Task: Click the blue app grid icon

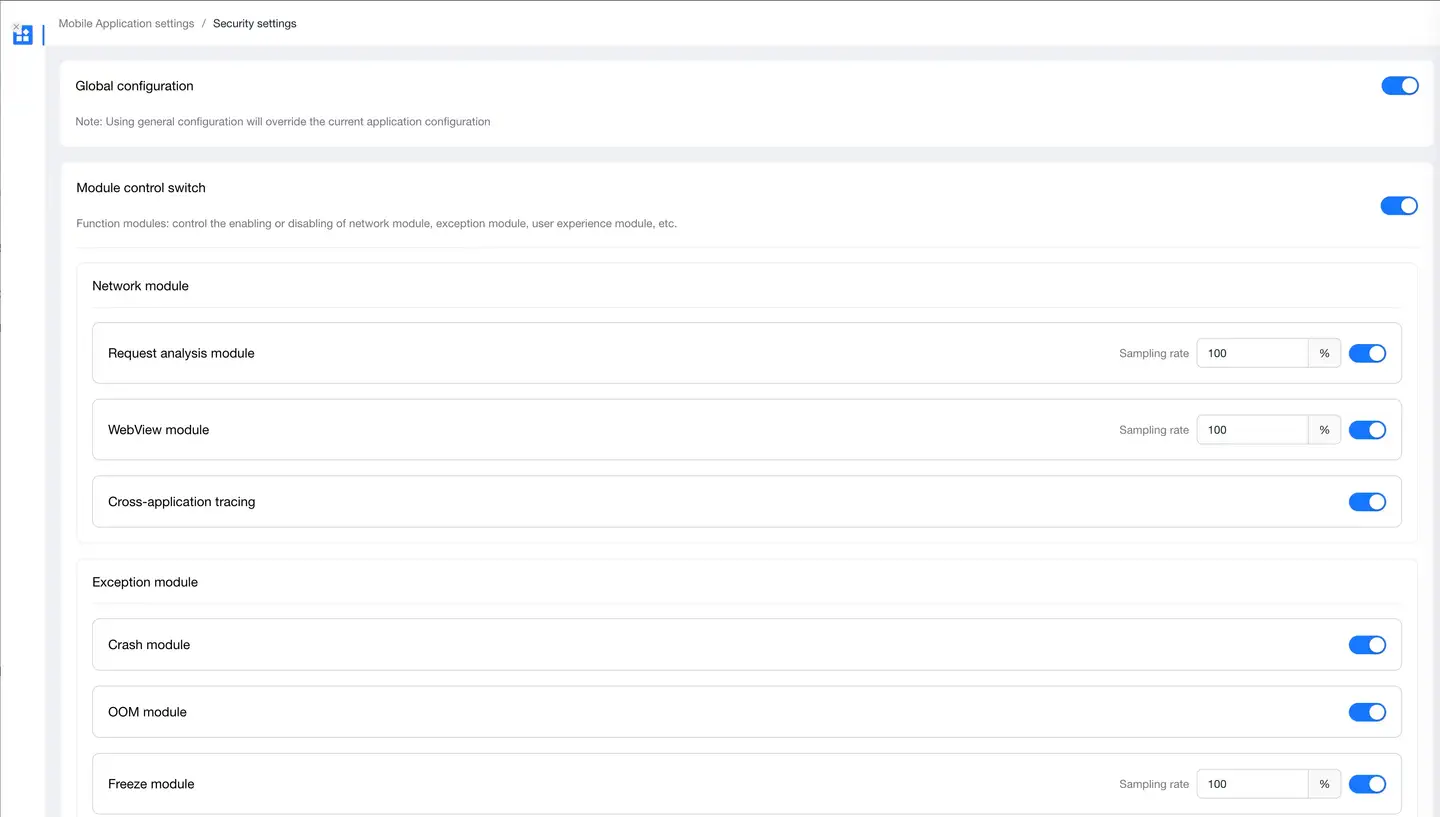Action: click(x=23, y=36)
